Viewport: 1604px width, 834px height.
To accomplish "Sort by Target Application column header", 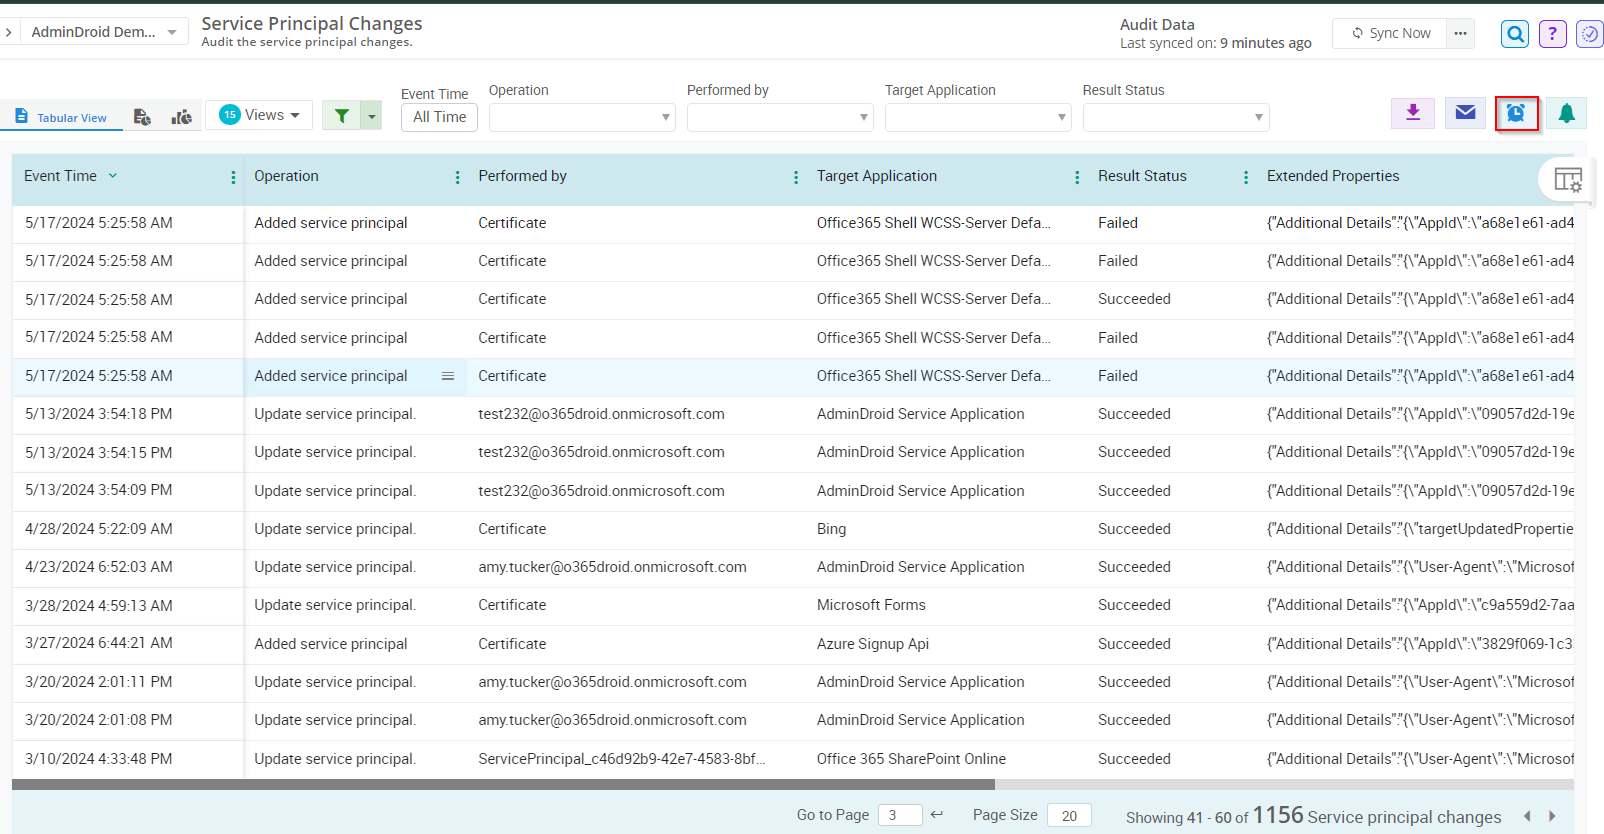I will (x=876, y=176).
